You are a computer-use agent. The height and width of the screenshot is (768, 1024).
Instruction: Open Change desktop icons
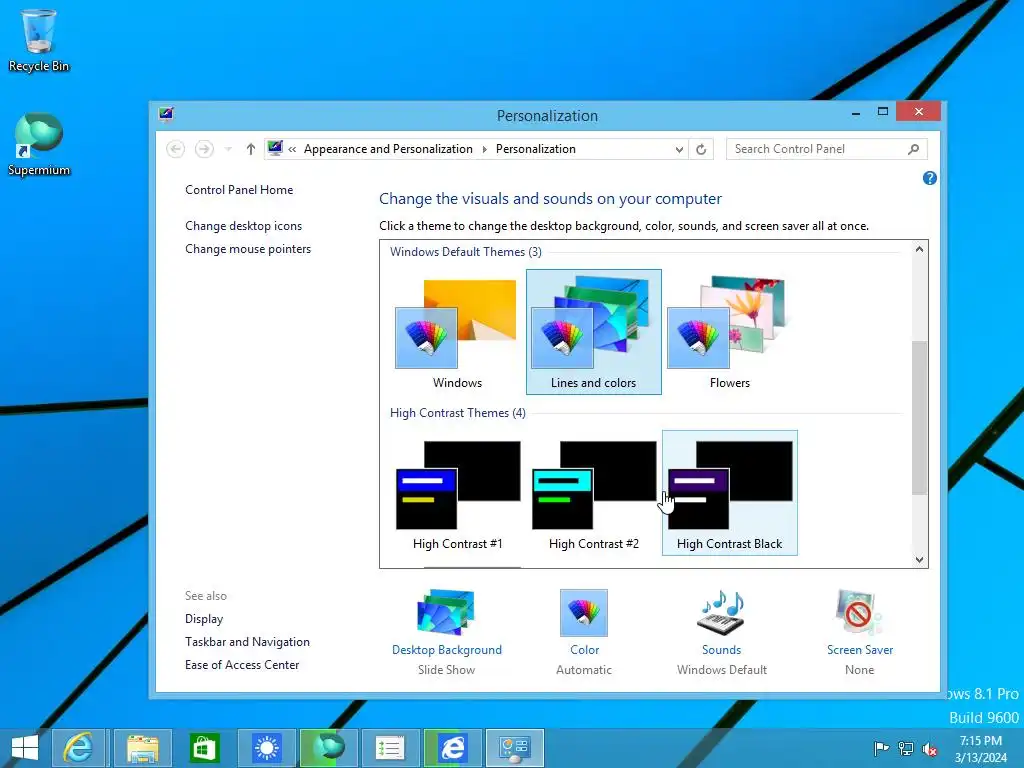[244, 225]
